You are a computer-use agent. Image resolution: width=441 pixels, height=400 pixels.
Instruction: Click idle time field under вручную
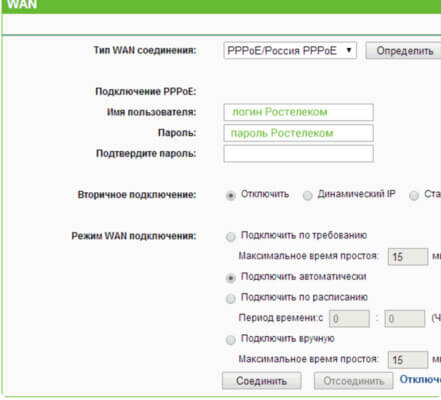pyautogui.click(x=408, y=360)
